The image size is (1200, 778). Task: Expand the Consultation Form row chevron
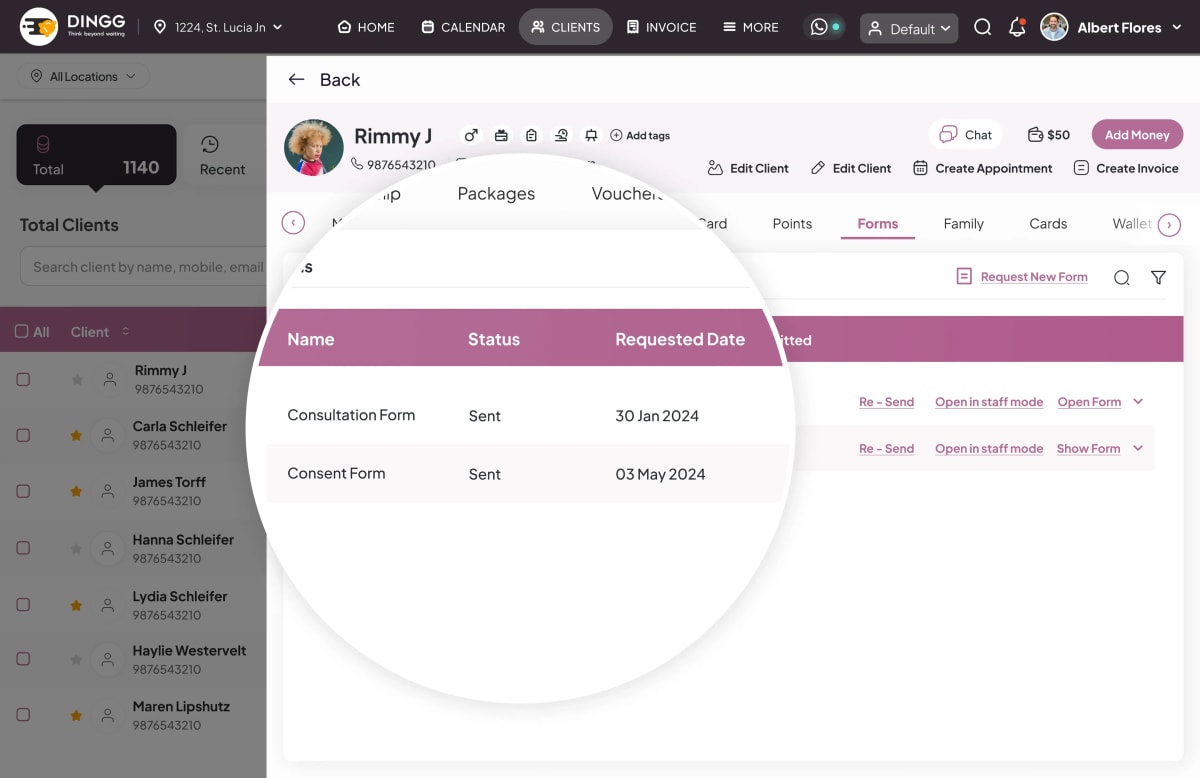point(1138,401)
